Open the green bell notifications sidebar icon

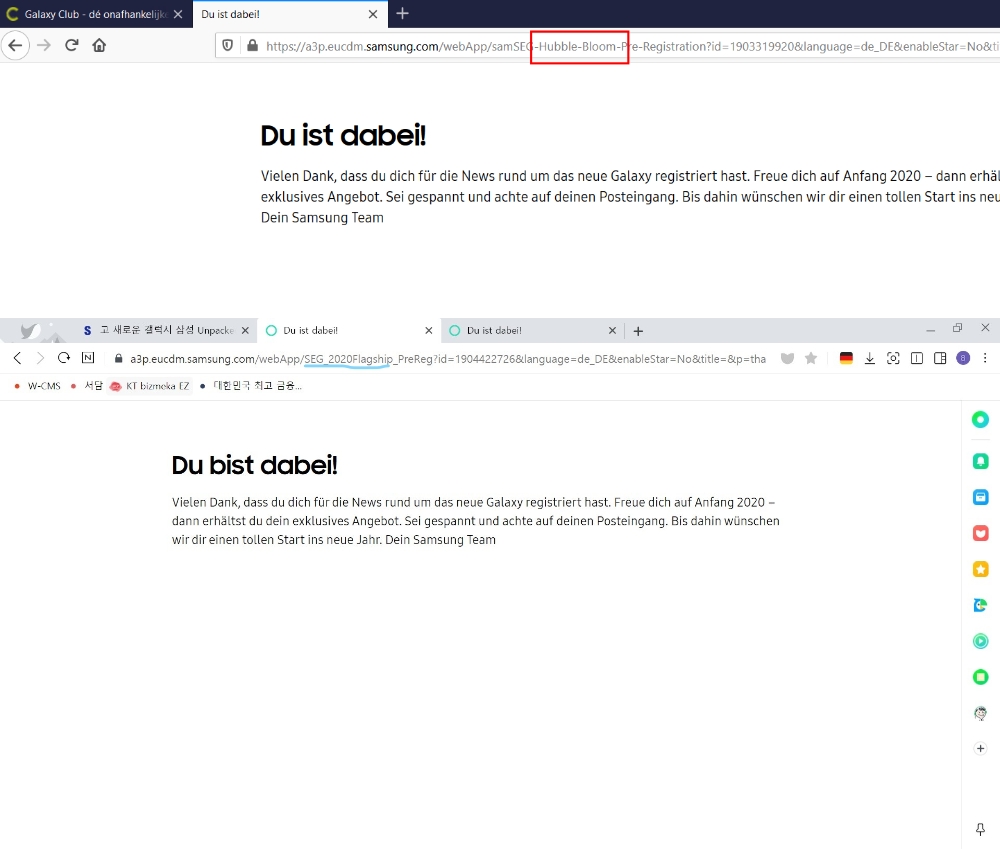[981, 461]
